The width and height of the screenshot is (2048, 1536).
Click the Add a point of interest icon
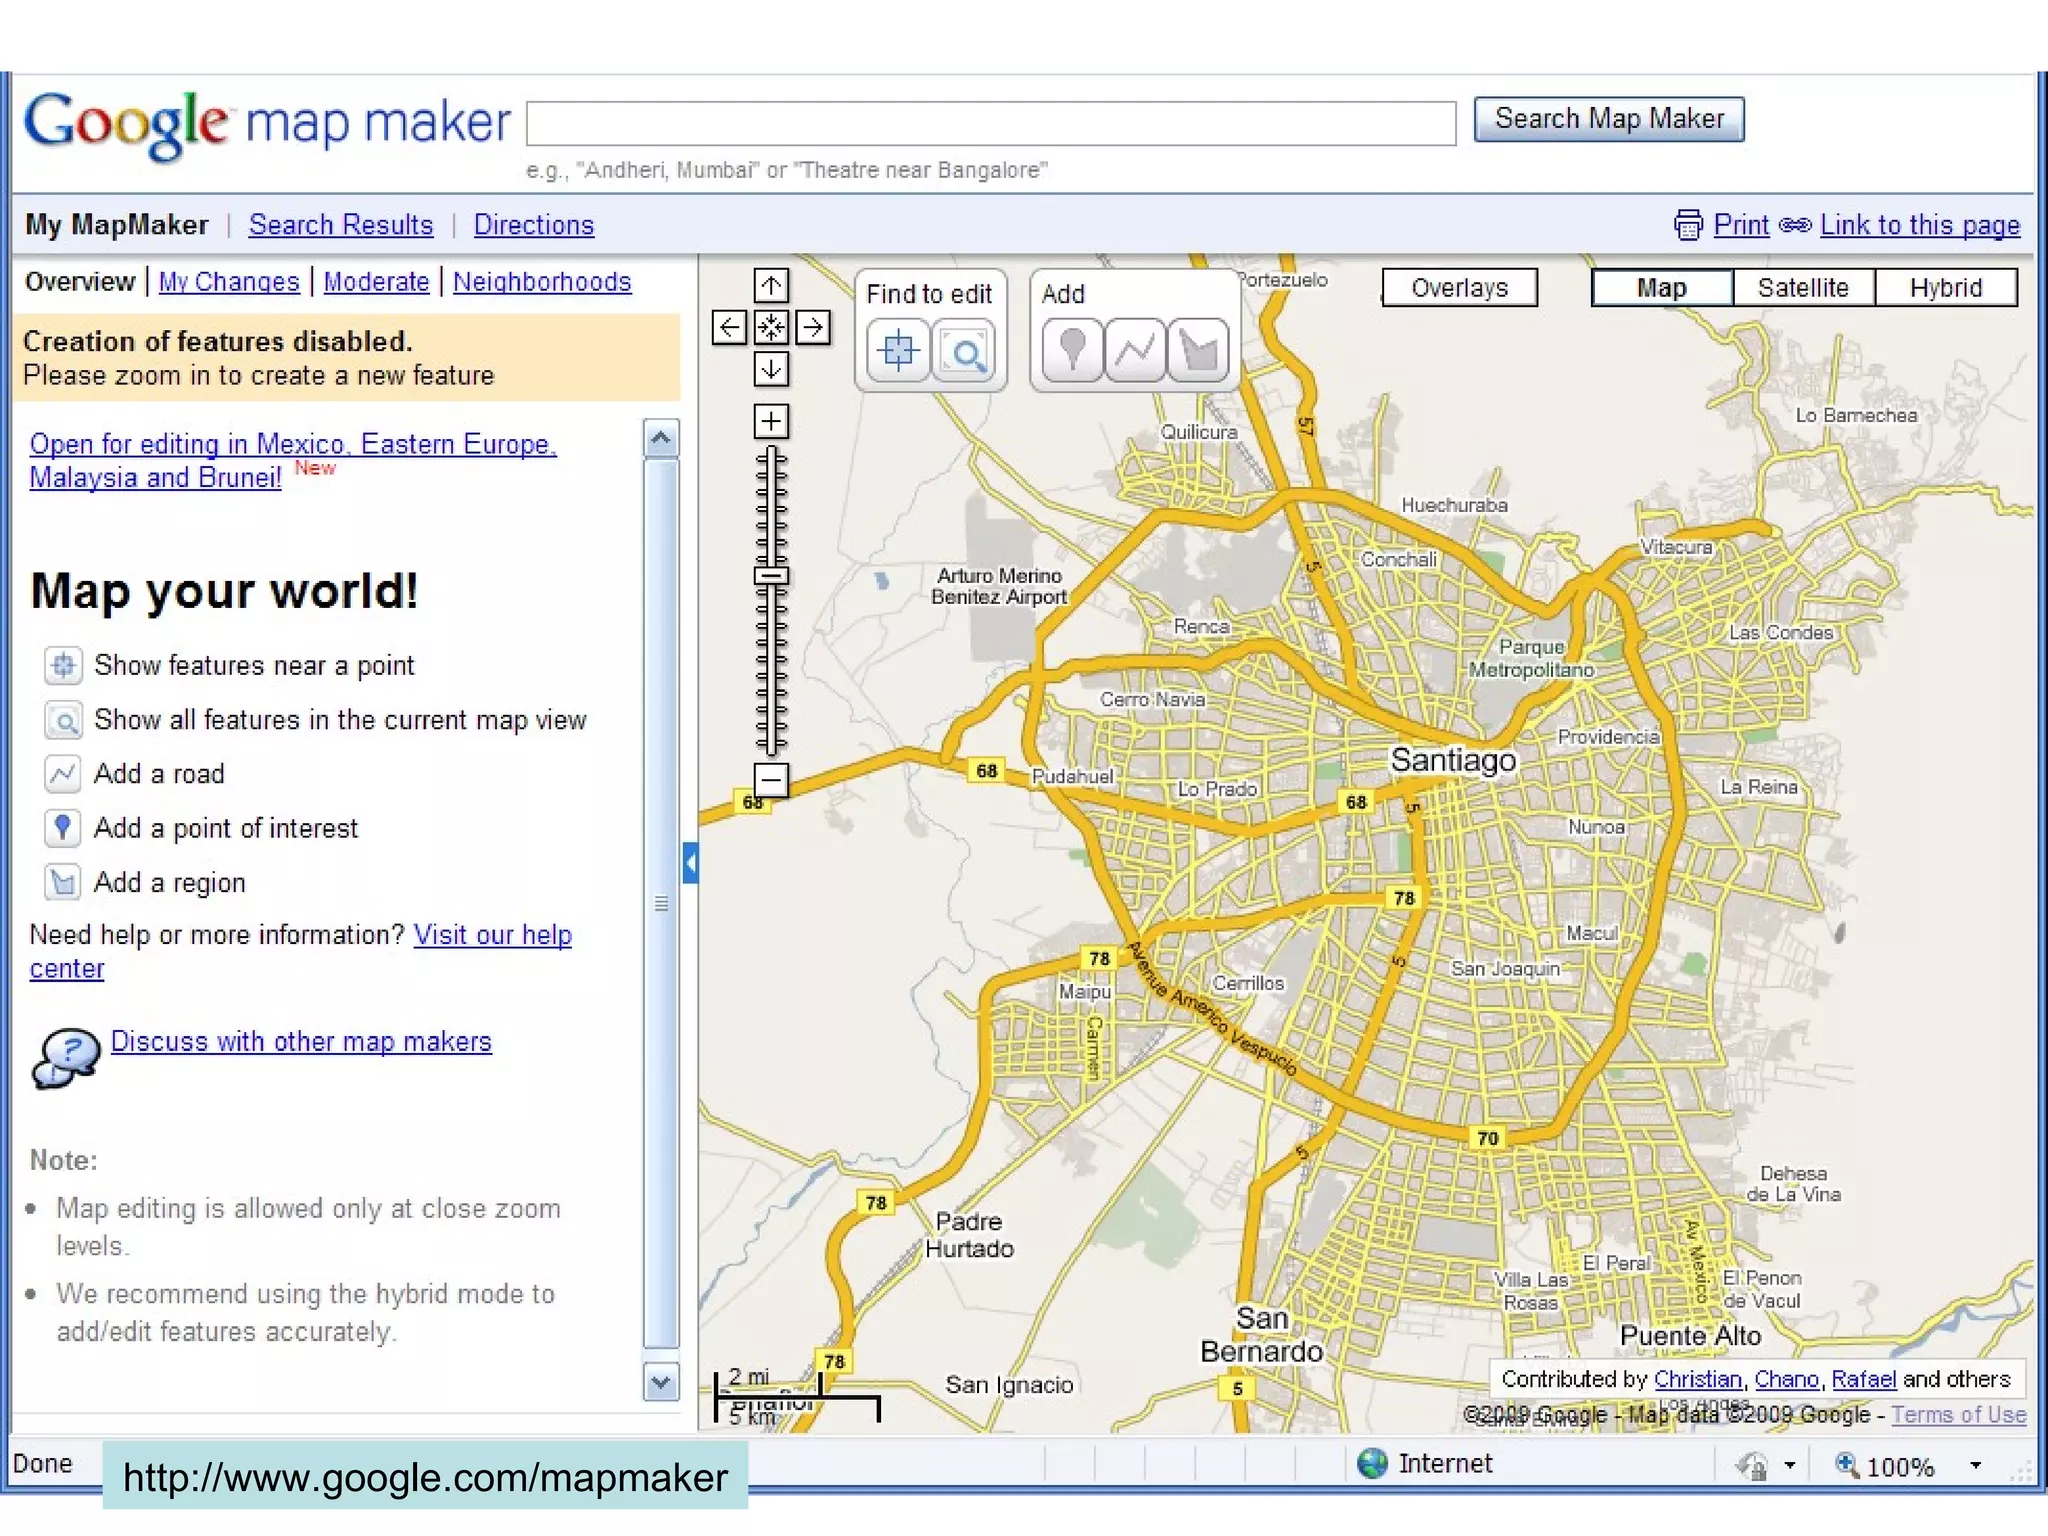63,828
